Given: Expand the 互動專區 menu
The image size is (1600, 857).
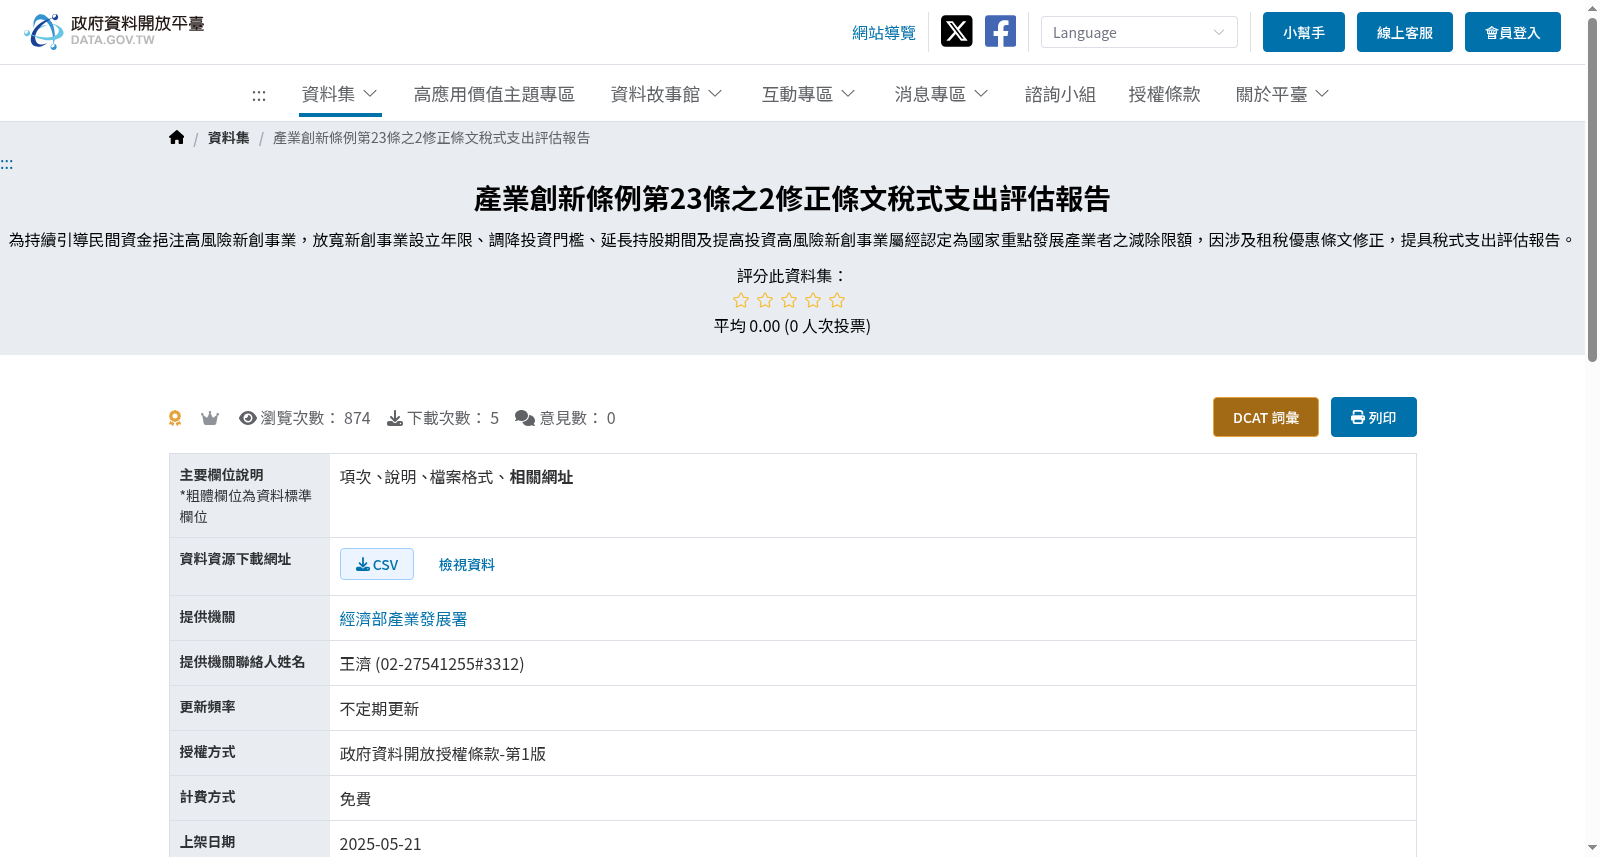Looking at the screenshot, I should tap(808, 94).
